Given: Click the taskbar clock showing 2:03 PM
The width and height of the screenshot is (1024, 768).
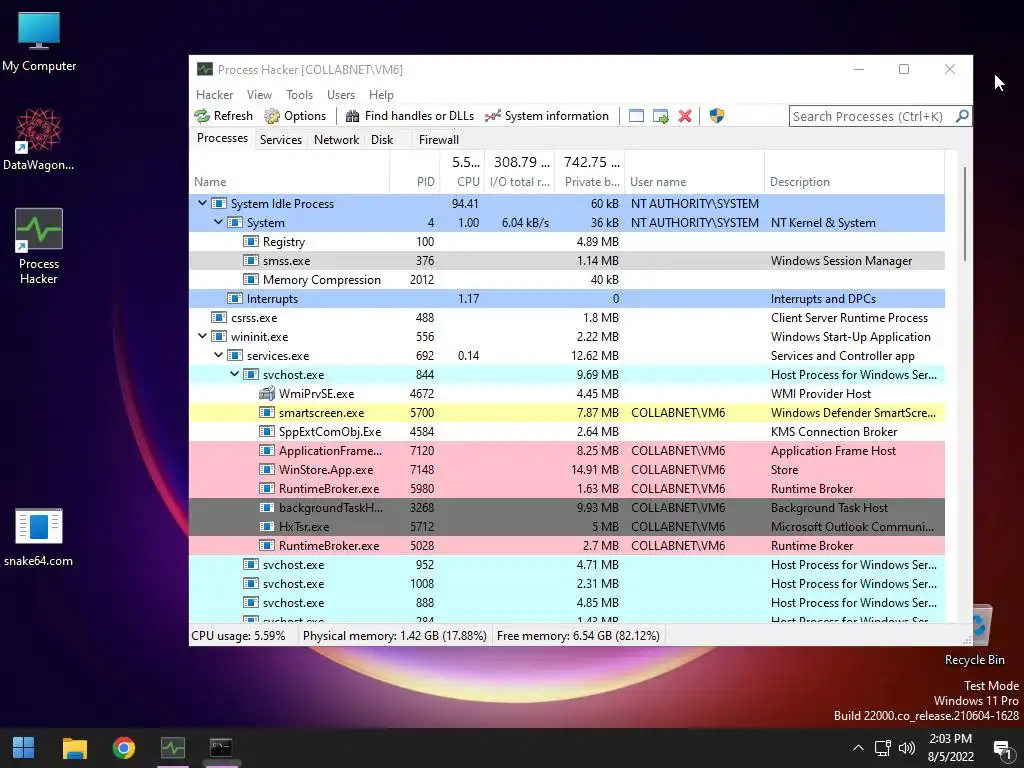Looking at the screenshot, I should (950, 748).
